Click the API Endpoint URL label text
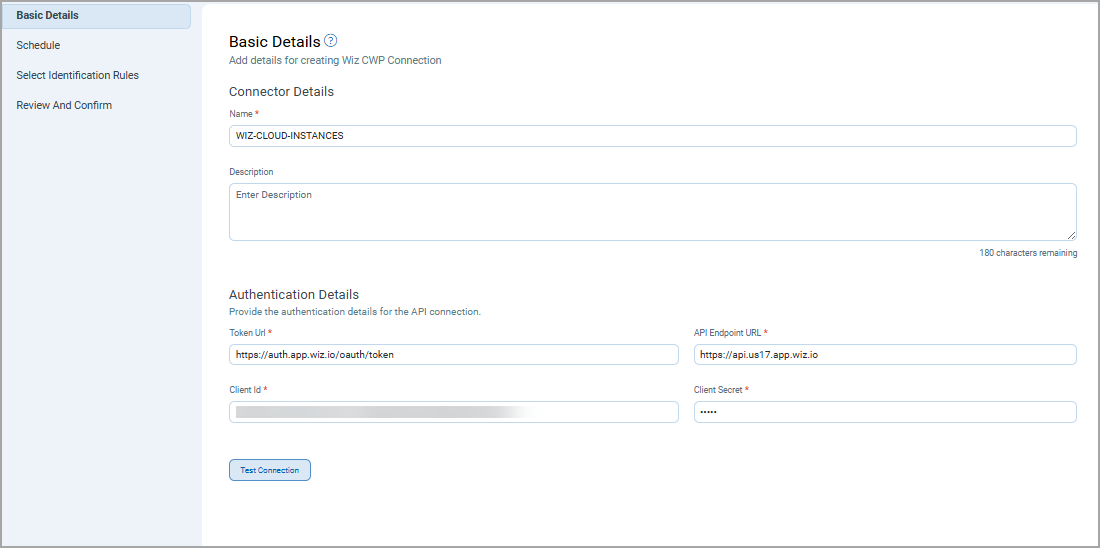The width and height of the screenshot is (1100, 548). pyautogui.click(x=727, y=332)
